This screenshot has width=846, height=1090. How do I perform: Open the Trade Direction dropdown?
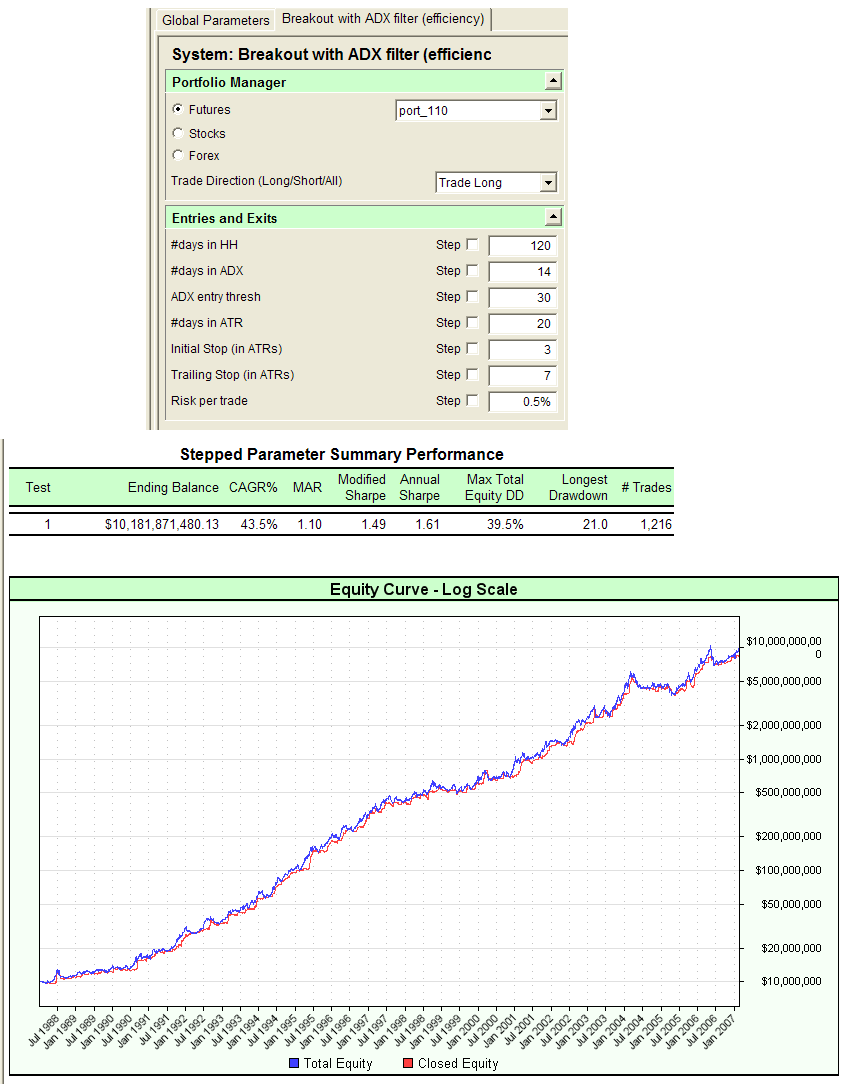click(x=548, y=182)
